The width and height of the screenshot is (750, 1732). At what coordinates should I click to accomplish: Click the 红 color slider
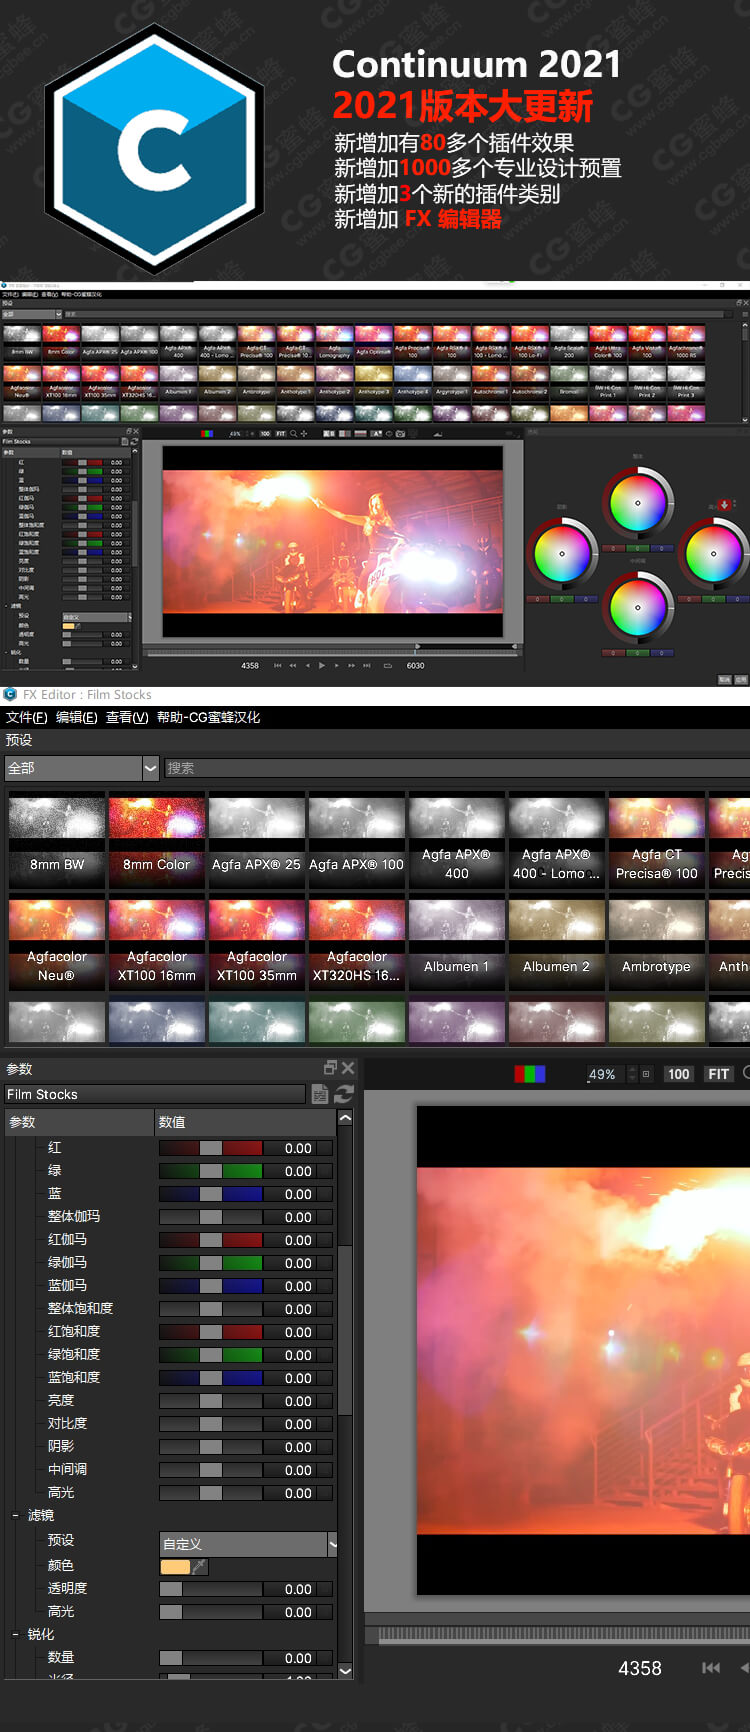[x=211, y=1148]
